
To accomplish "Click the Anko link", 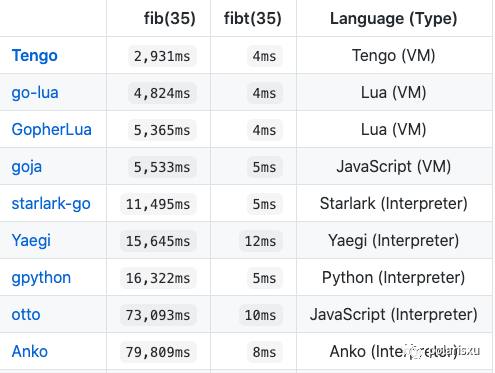I will click(x=30, y=352).
